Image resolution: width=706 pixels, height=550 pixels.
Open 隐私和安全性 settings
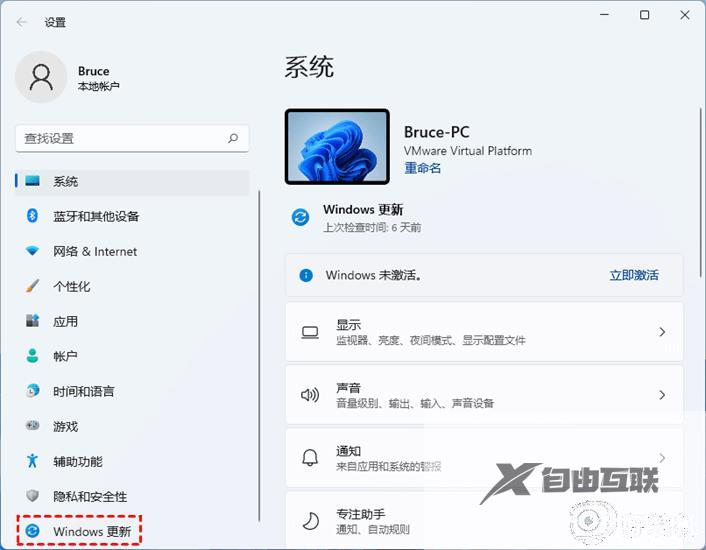(132, 496)
